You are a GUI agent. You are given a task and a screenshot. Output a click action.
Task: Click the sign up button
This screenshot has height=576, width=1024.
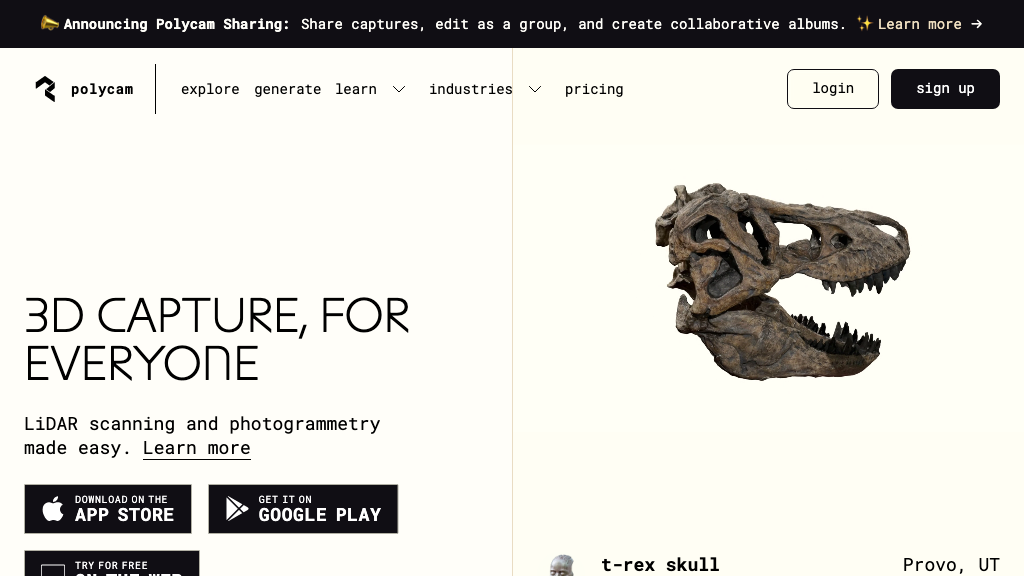(x=945, y=89)
